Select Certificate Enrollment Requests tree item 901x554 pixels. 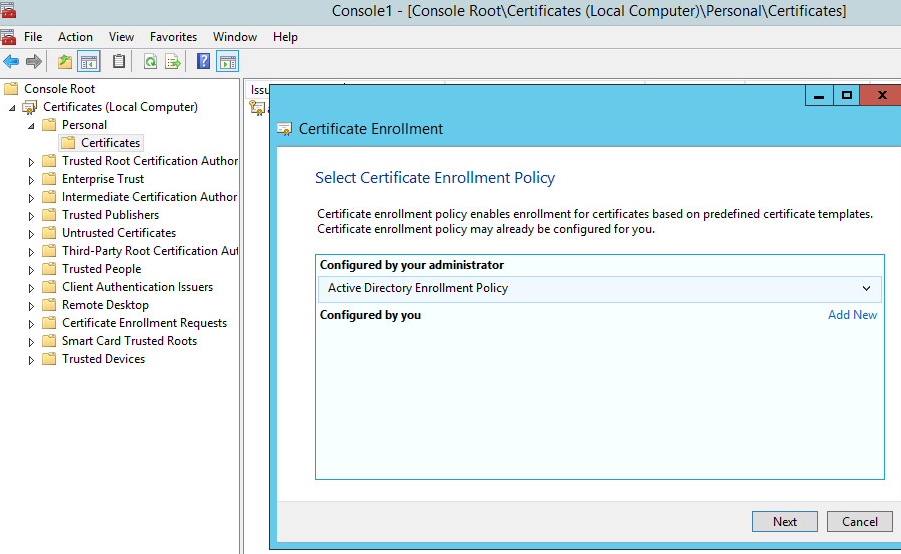coord(144,323)
